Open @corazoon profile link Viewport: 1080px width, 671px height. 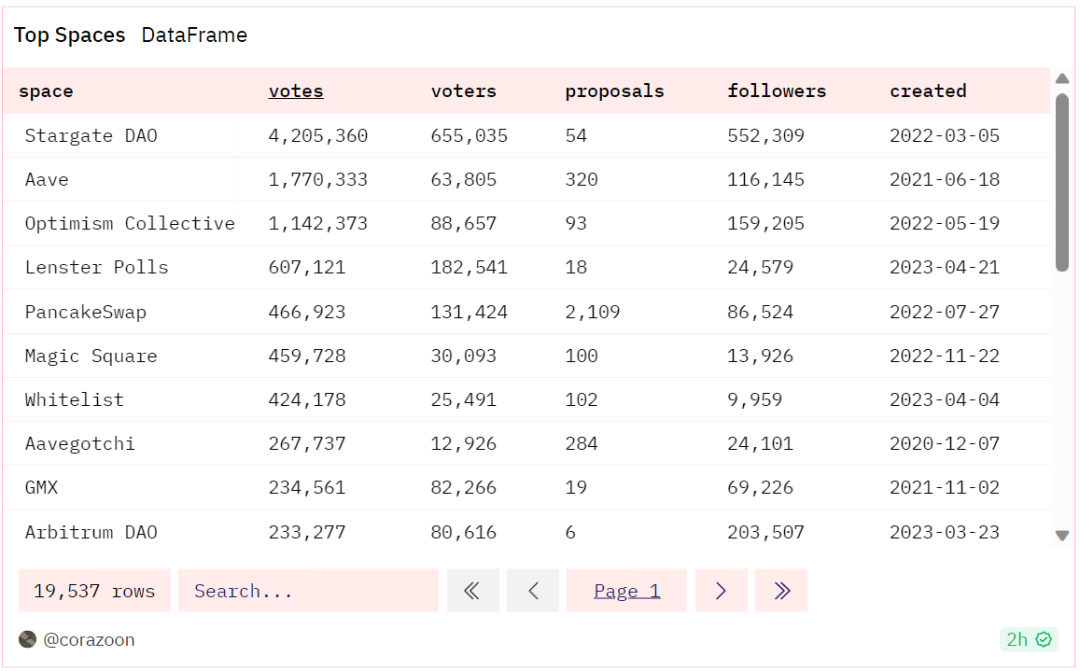pos(89,639)
